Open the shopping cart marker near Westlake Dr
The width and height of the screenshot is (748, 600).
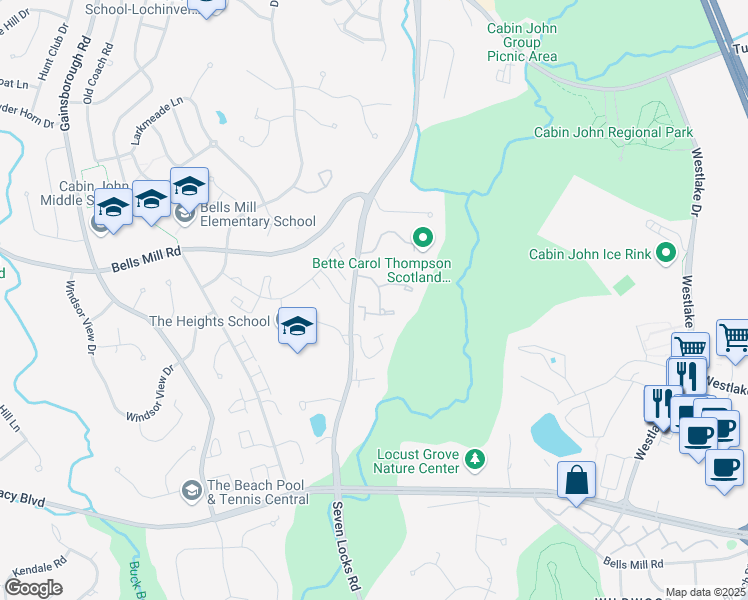pyautogui.click(x=690, y=346)
